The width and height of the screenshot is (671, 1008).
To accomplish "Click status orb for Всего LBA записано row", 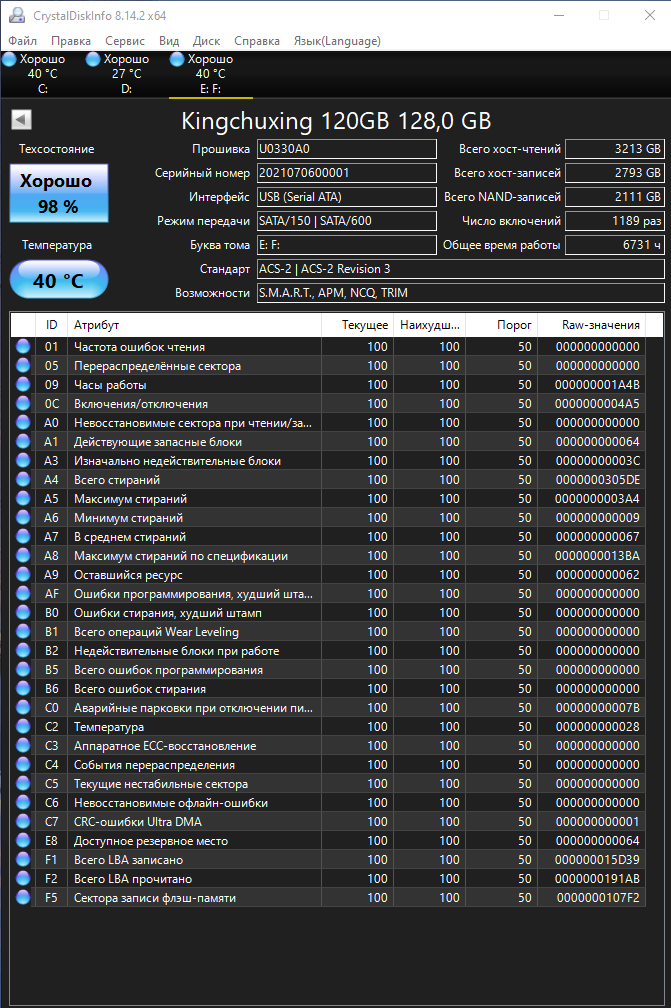I will (x=23, y=860).
